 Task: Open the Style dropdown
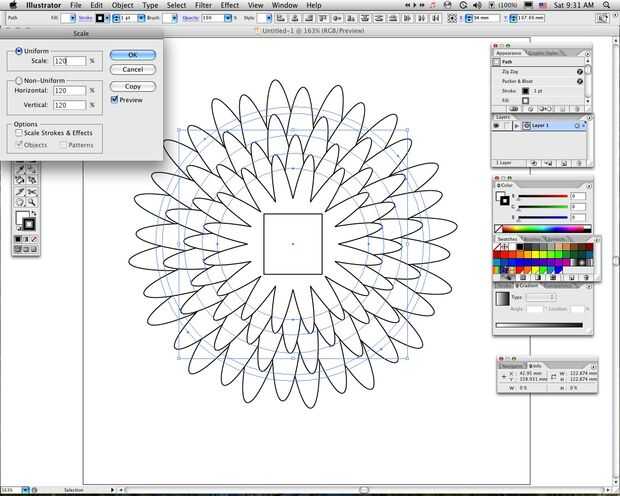[x=269, y=18]
